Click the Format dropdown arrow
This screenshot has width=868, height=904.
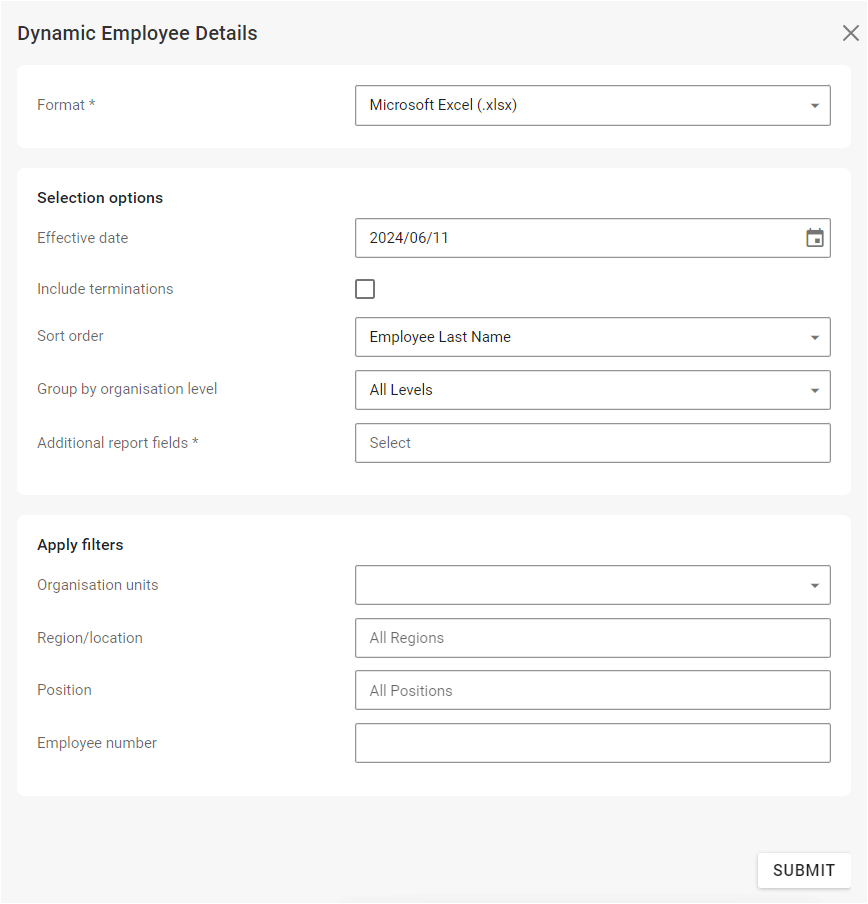click(x=815, y=105)
